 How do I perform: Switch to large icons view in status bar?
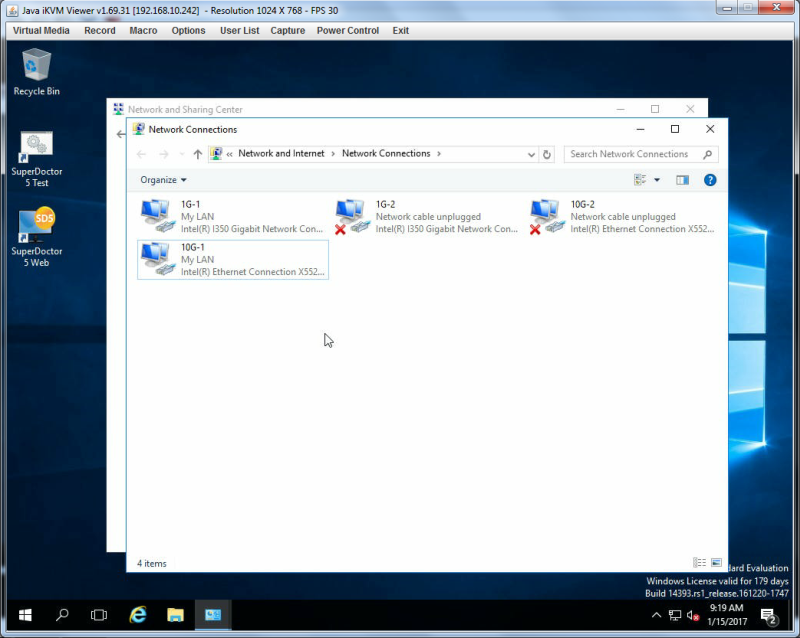[x=716, y=562]
